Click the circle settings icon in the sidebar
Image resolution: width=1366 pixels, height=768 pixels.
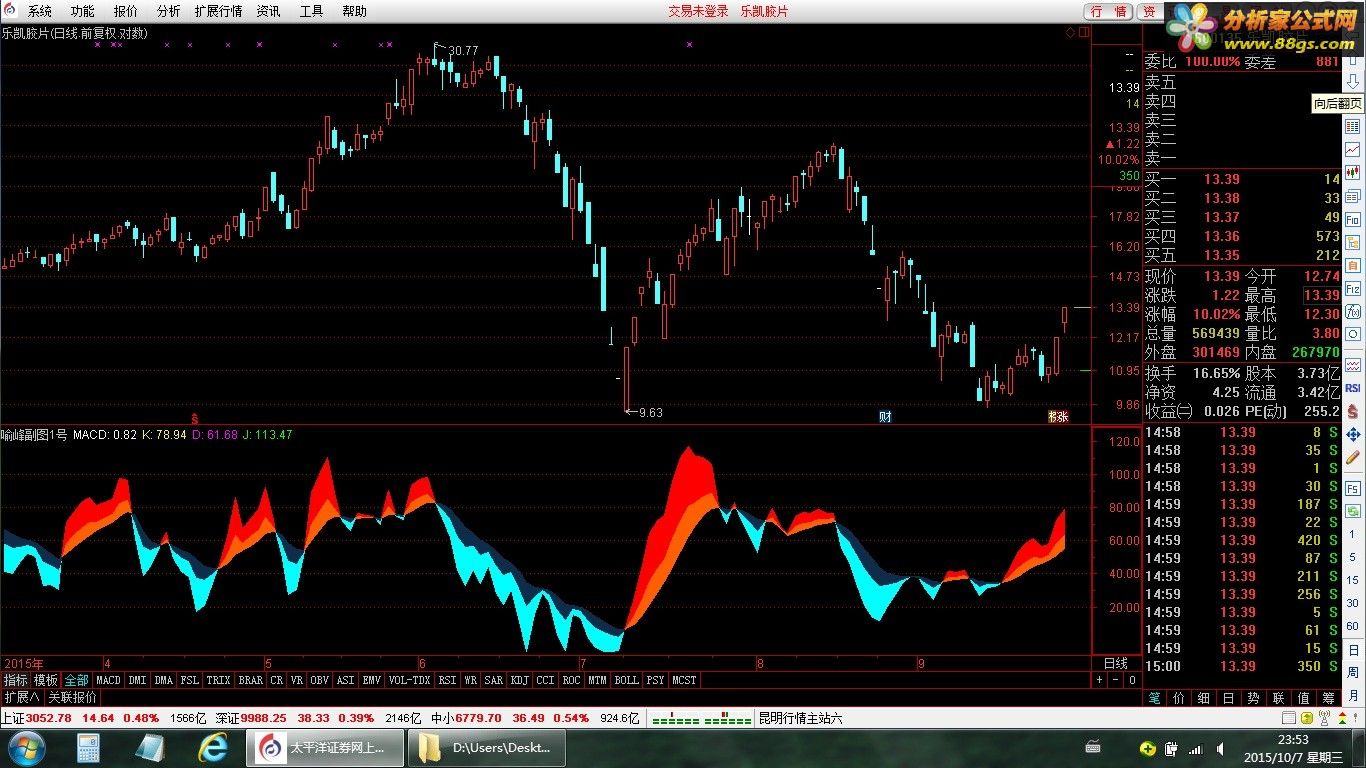coord(1352,334)
